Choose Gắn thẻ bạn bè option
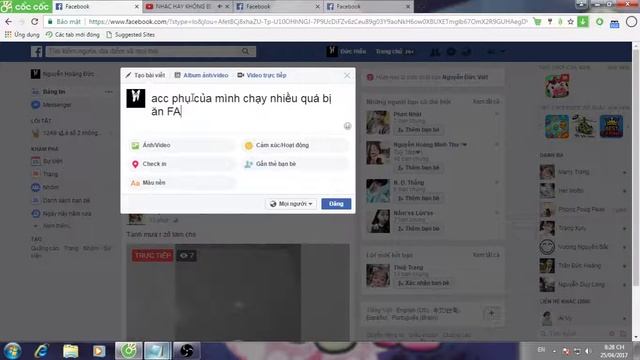The width and height of the screenshot is (640, 360). coord(295,164)
